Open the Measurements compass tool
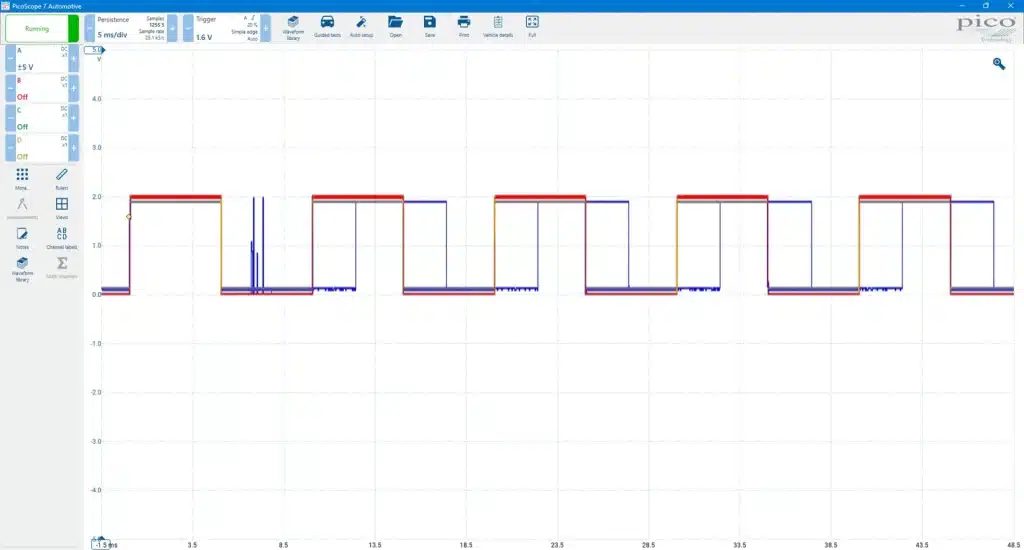Screen dimensions: 1024x550 pos(22,208)
